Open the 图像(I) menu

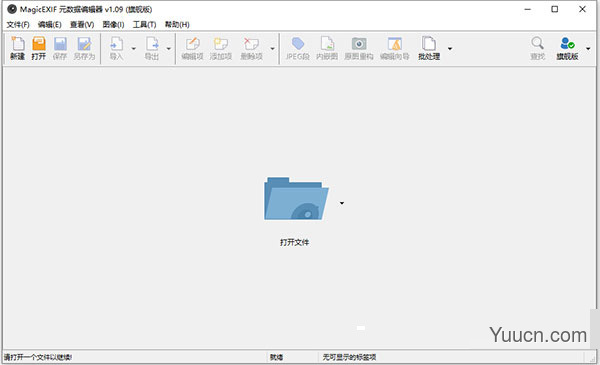pos(113,24)
